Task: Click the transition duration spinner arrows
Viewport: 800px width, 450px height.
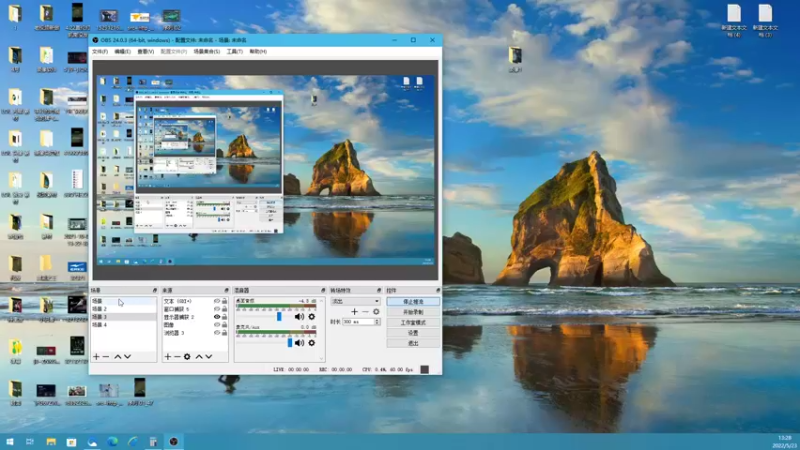Action: click(x=377, y=322)
